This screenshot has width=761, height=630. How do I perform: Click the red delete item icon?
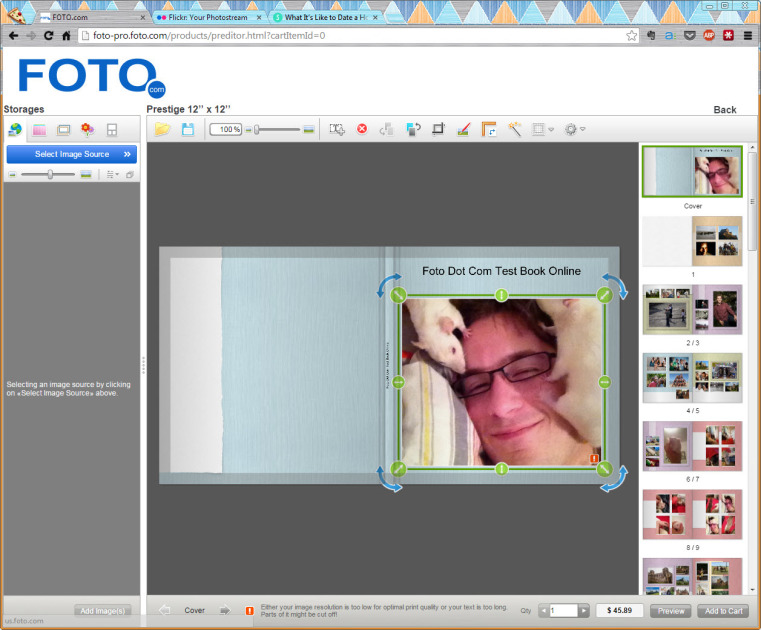tap(362, 129)
